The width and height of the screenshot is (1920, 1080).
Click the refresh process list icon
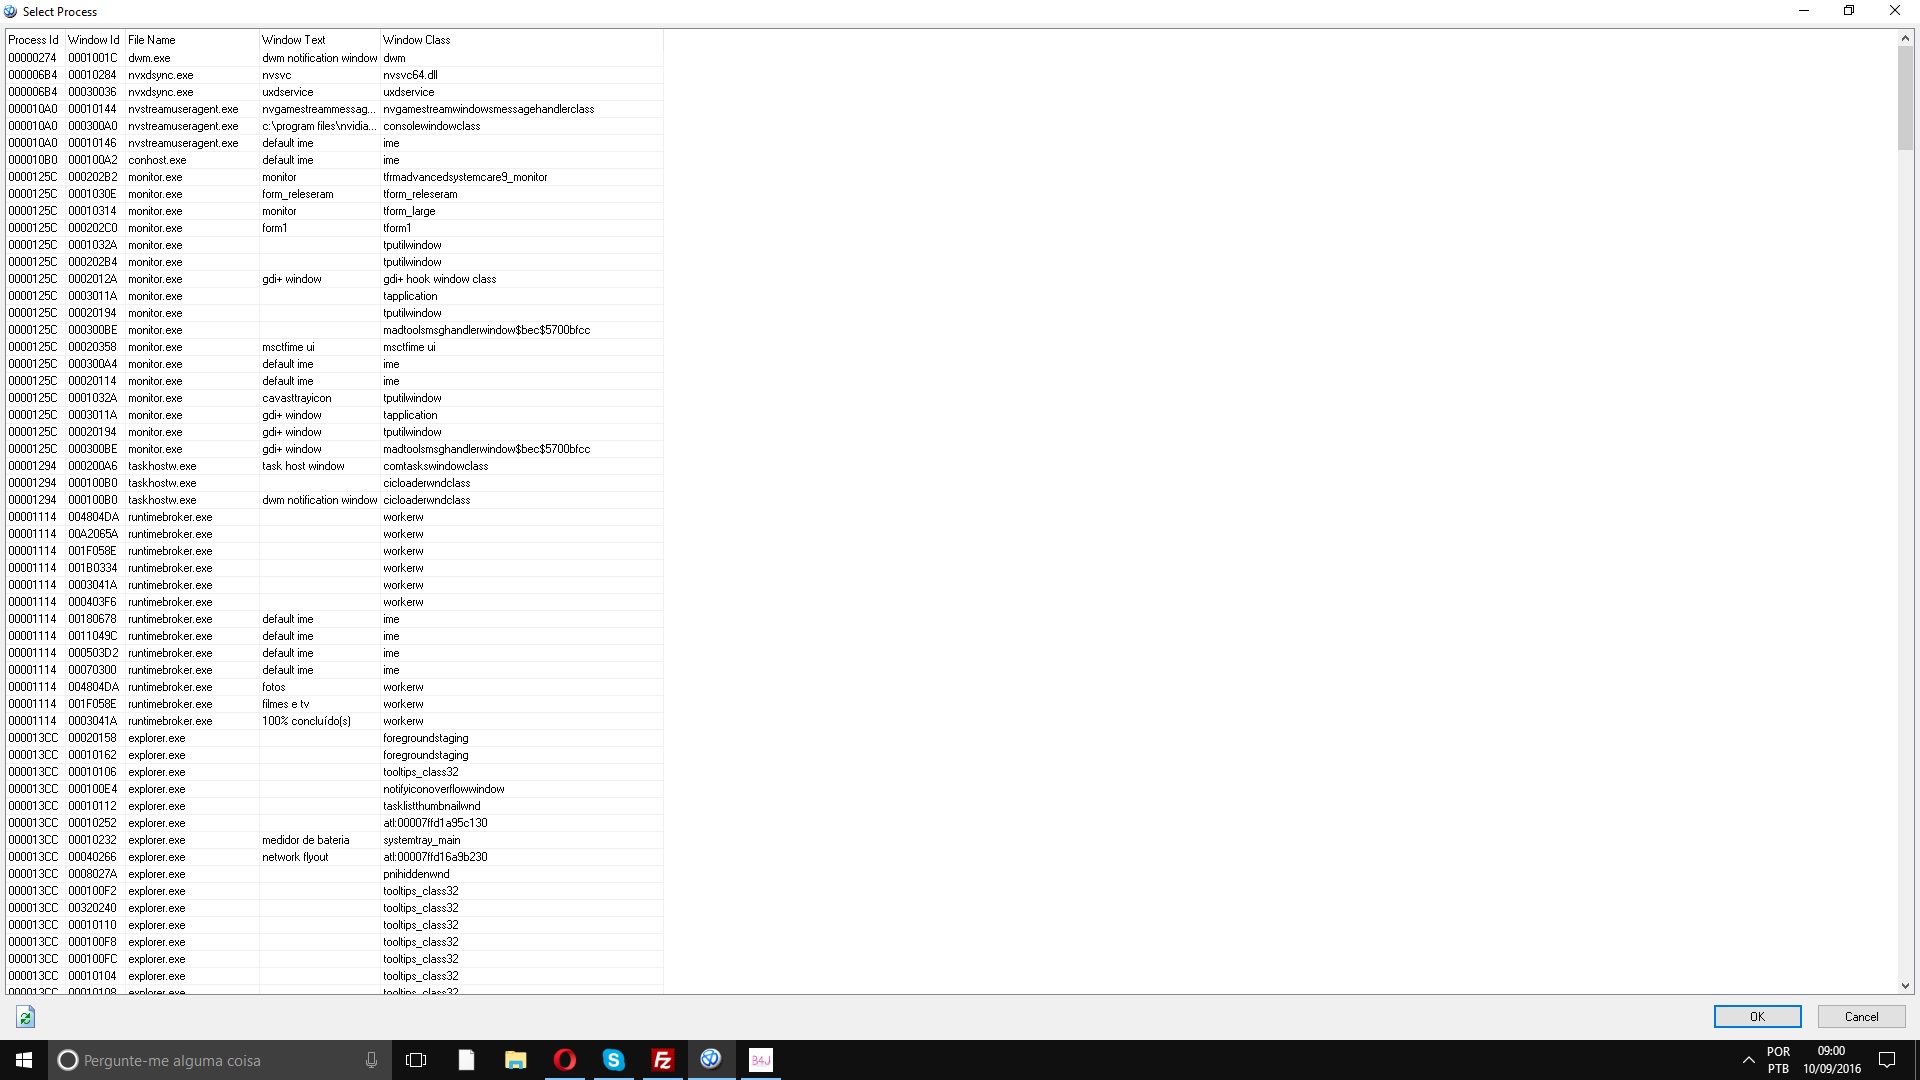point(25,1017)
